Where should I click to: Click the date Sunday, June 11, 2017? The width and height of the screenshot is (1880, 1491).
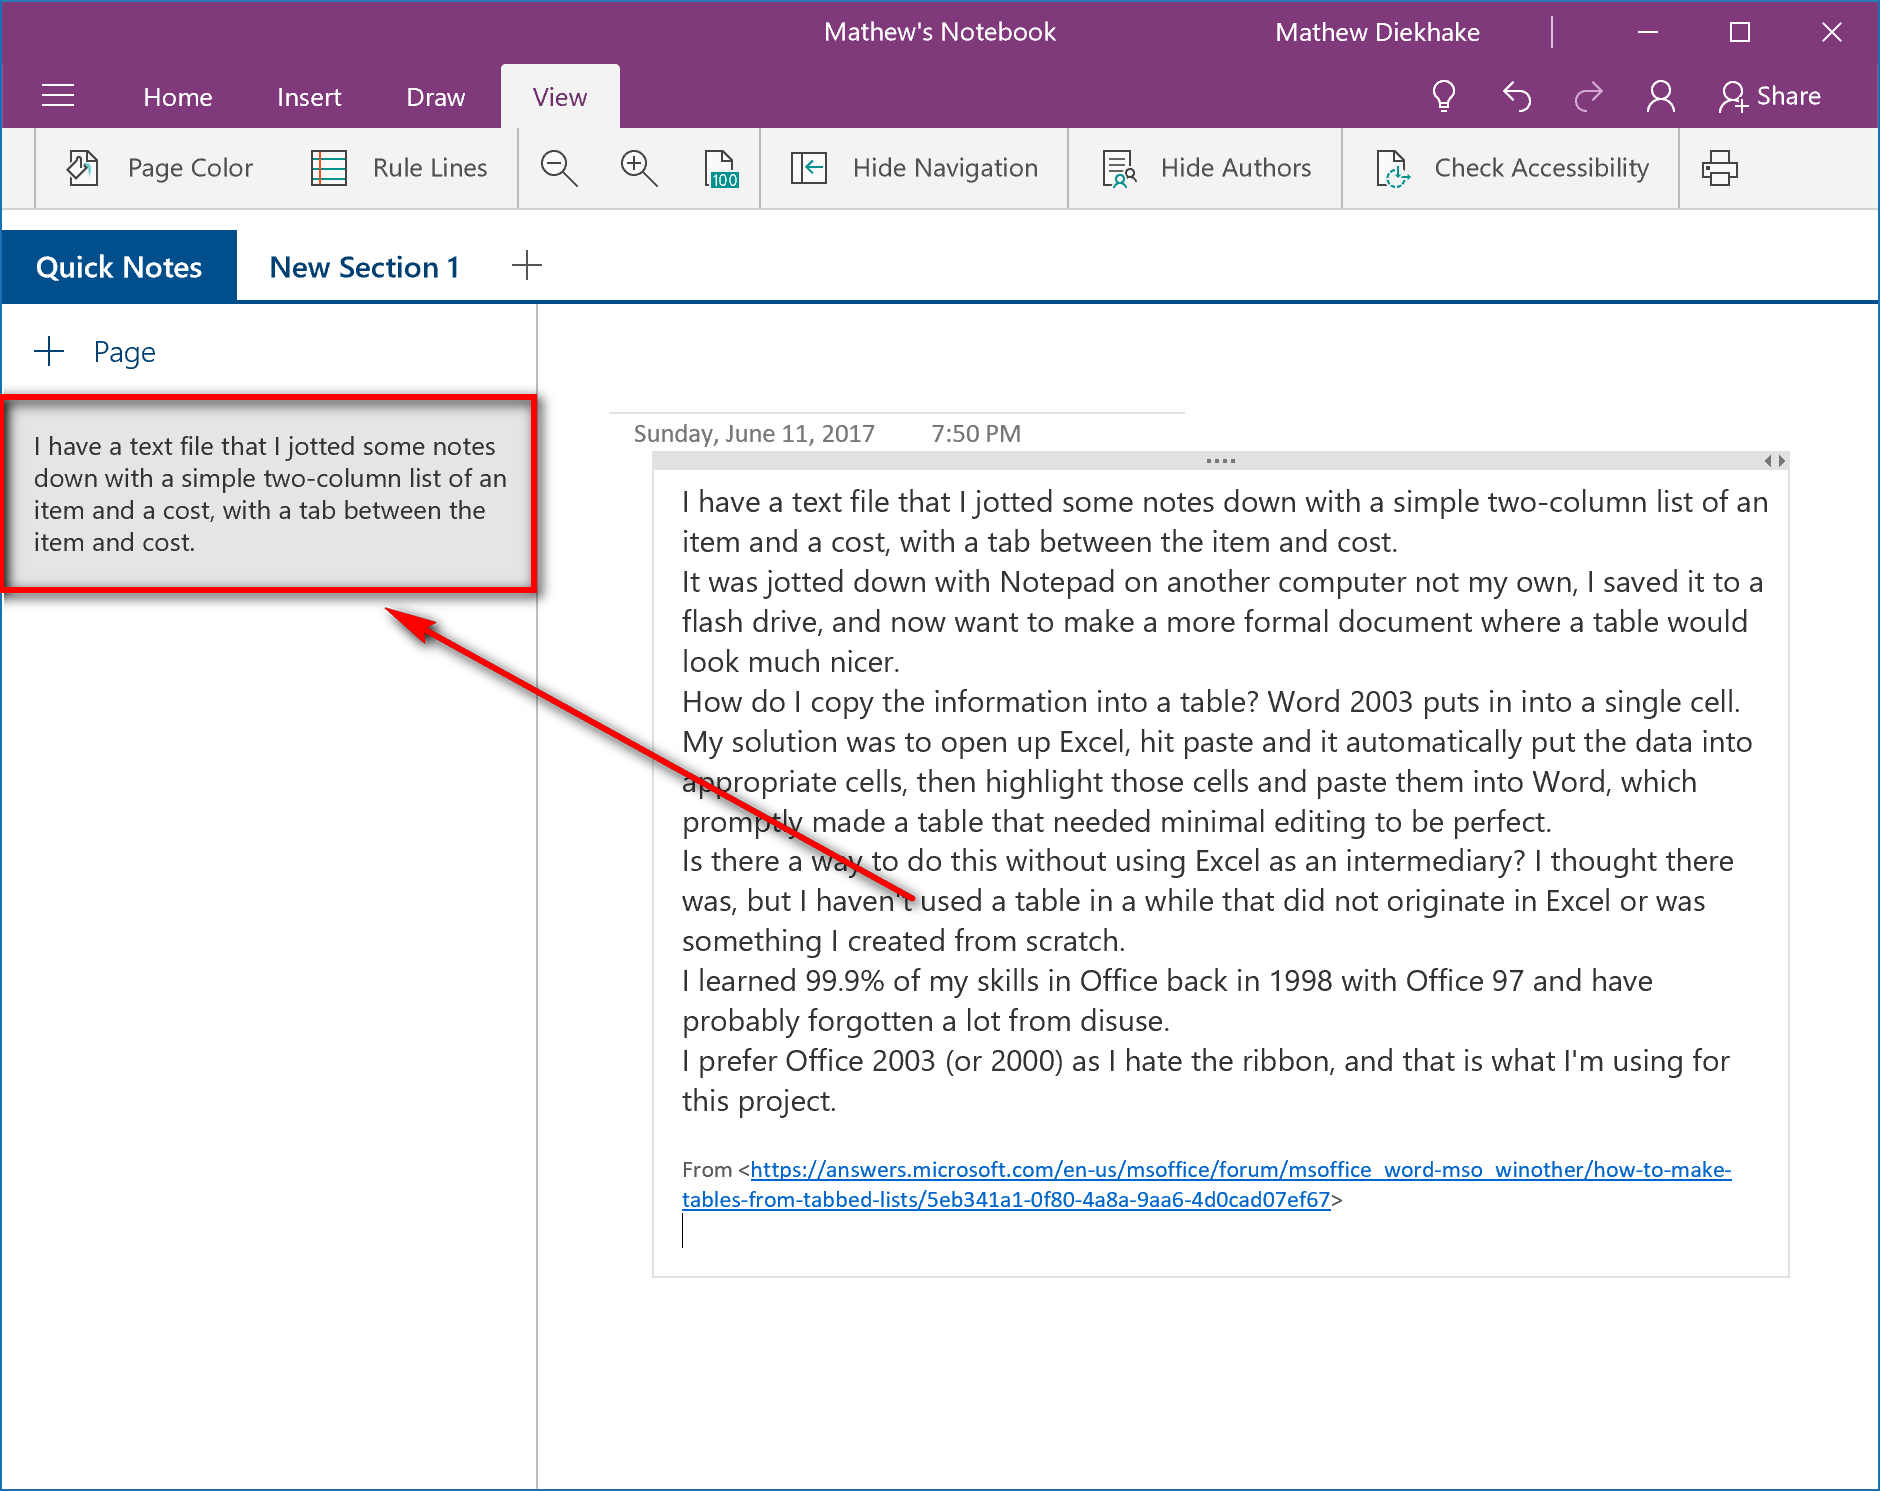pos(754,433)
